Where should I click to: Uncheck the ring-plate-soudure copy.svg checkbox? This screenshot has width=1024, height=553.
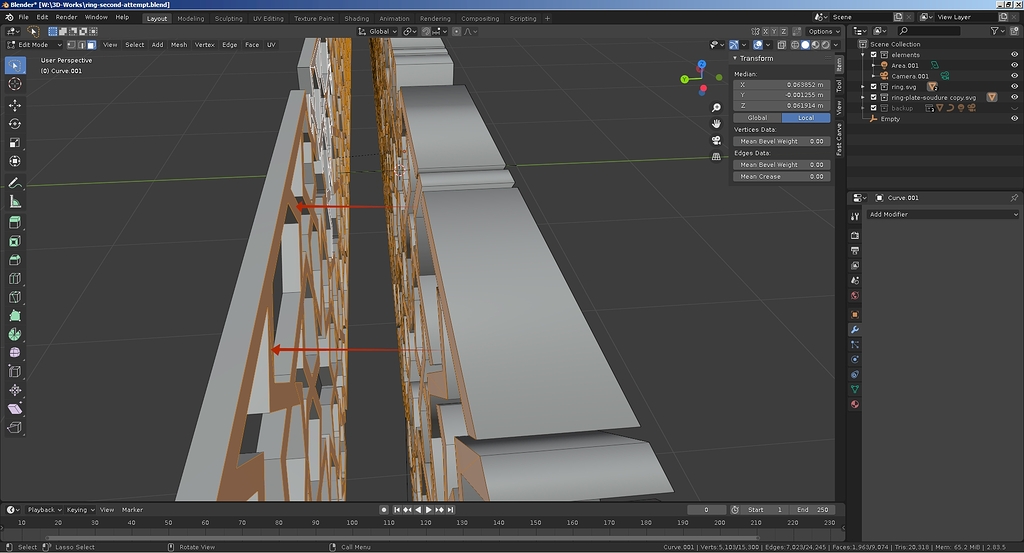(x=874, y=97)
